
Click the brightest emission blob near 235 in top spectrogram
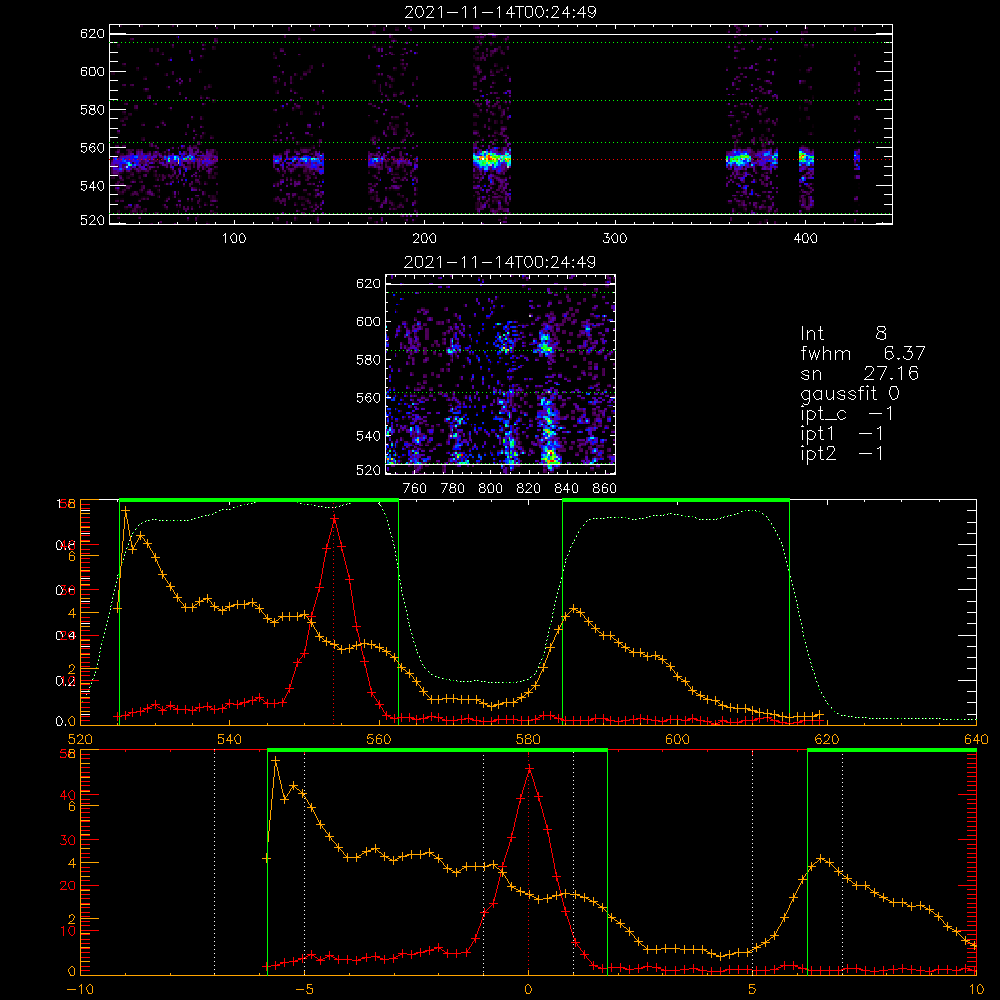pyautogui.click(x=491, y=159)
